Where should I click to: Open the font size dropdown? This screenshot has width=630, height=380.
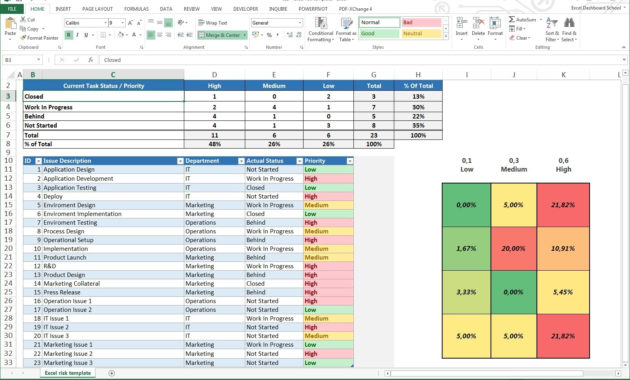pos(122,23)
